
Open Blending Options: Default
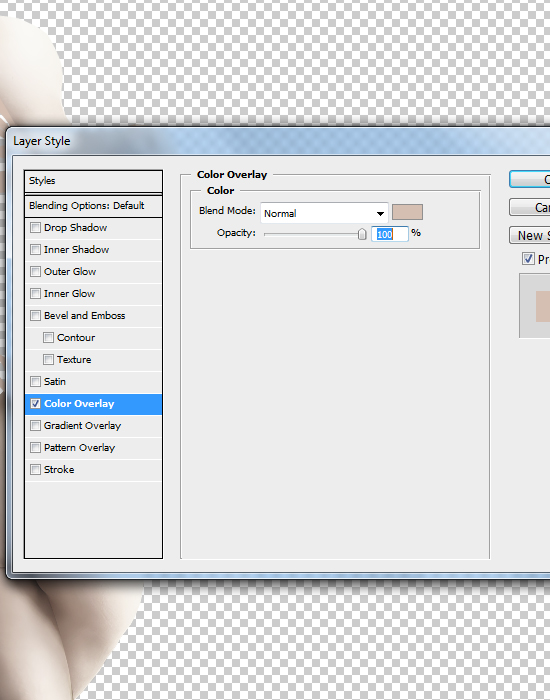tap(93, 206)
